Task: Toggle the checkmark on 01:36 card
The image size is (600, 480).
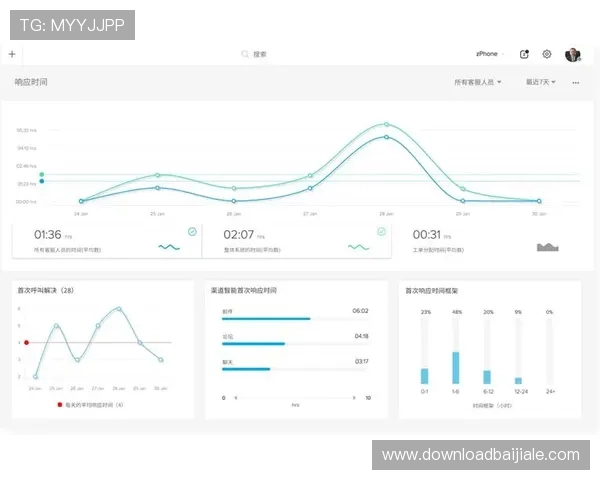Action: click(x=192, y=231)
